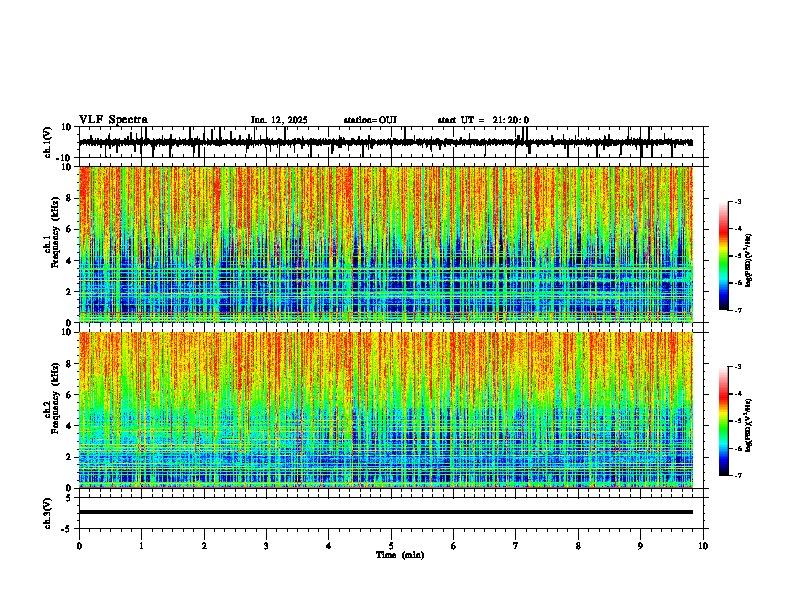Image resolution: width=792 pixels, height=612 pixels.
Task: Click the ch.2 spectrogram color scale bar
Action: point(723,421)
